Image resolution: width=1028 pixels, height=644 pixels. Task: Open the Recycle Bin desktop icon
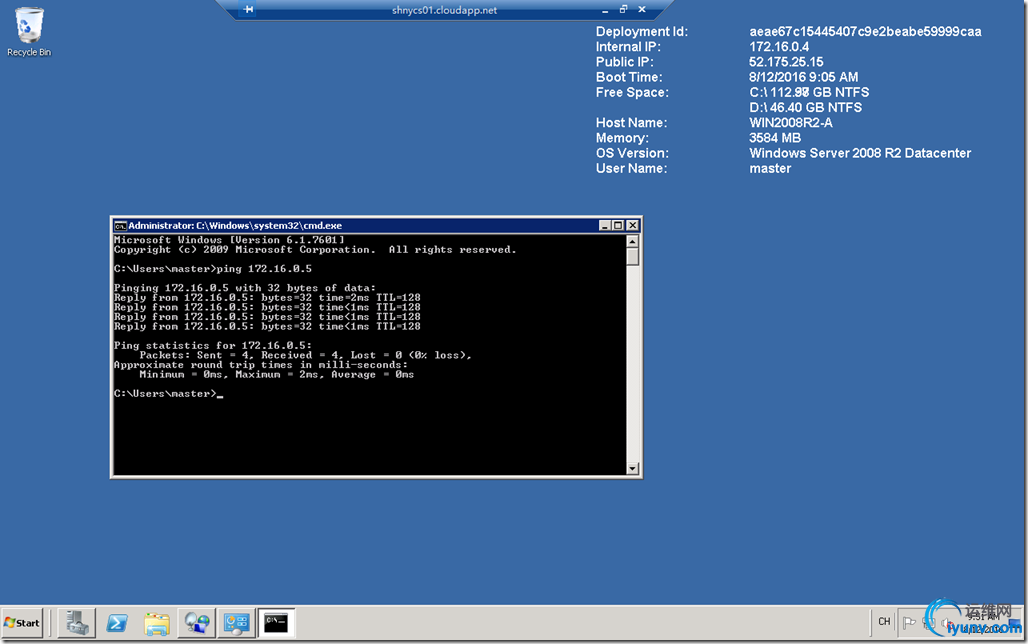[x=29, y=31]
